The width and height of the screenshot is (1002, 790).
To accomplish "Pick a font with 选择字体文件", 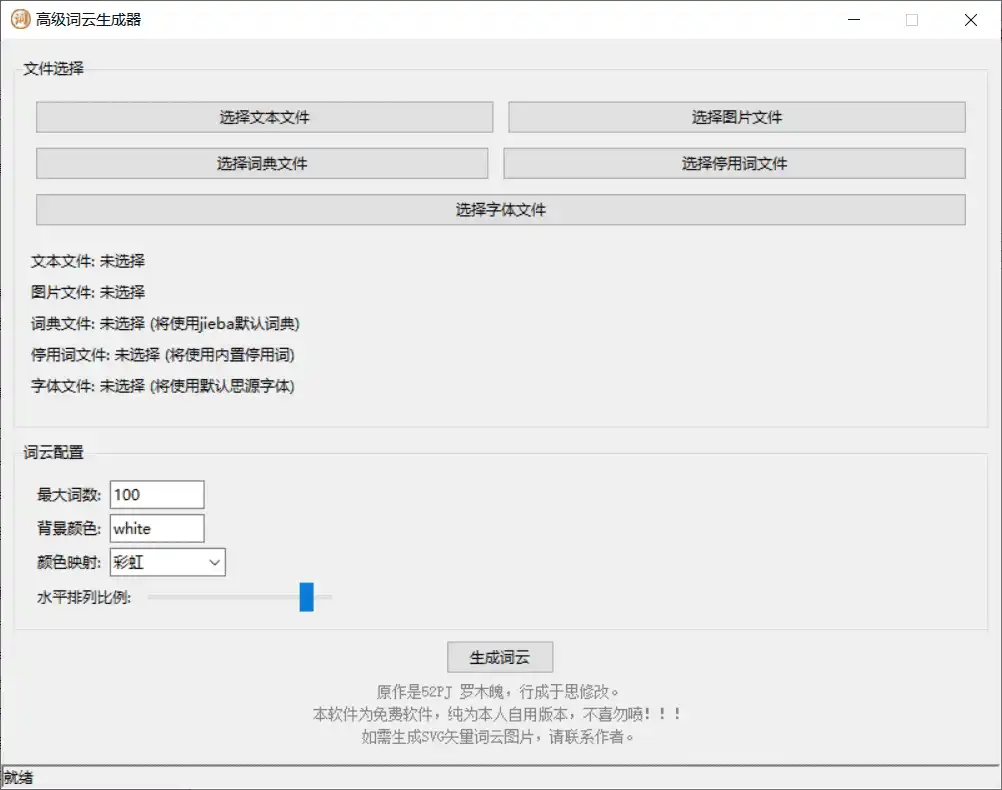I will tap(500, 210).
